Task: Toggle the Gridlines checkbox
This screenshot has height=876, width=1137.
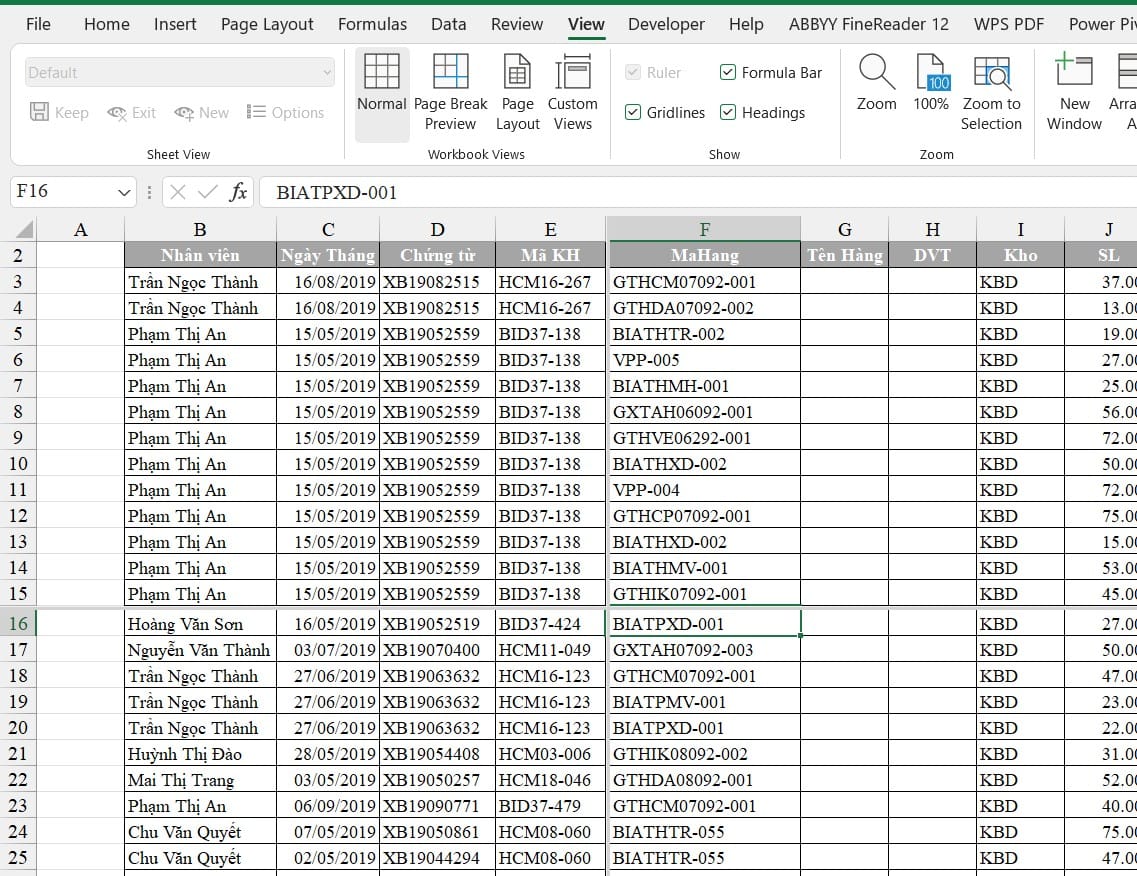Action: click(633, 113)
